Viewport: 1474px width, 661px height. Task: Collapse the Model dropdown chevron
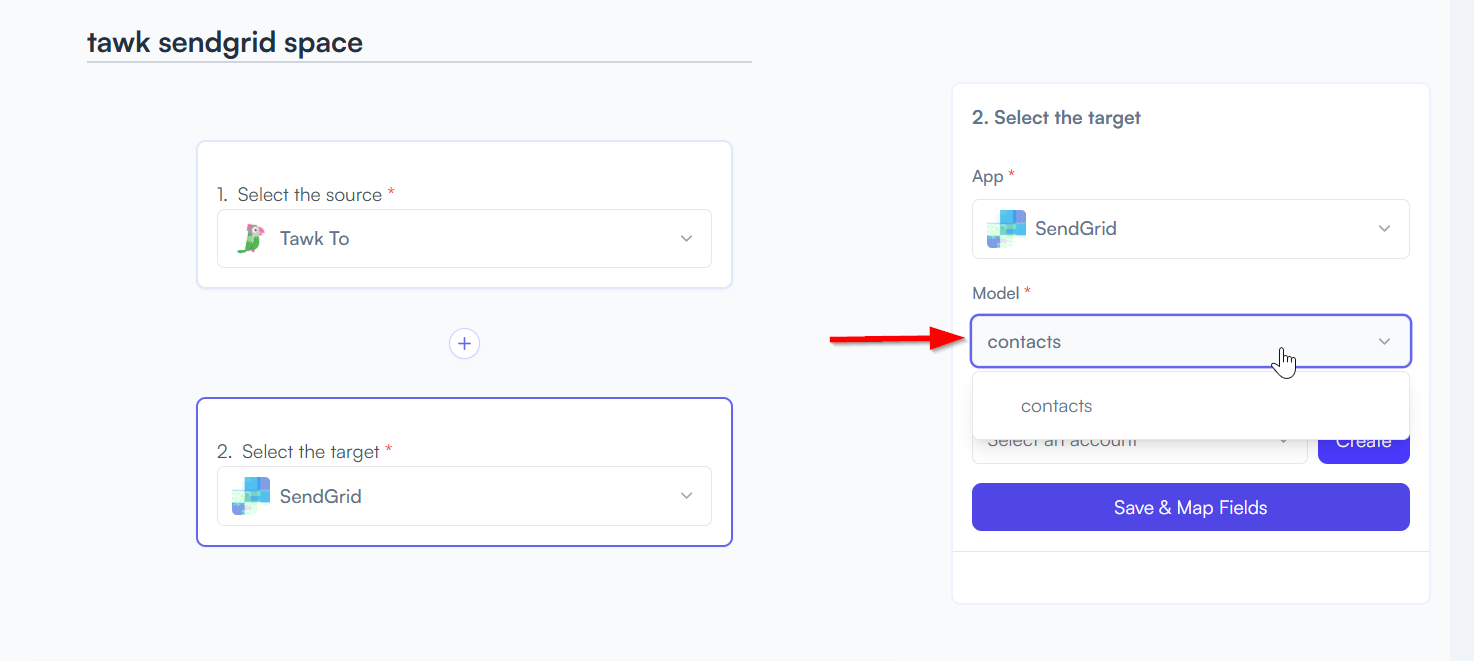pos(1384,342)
